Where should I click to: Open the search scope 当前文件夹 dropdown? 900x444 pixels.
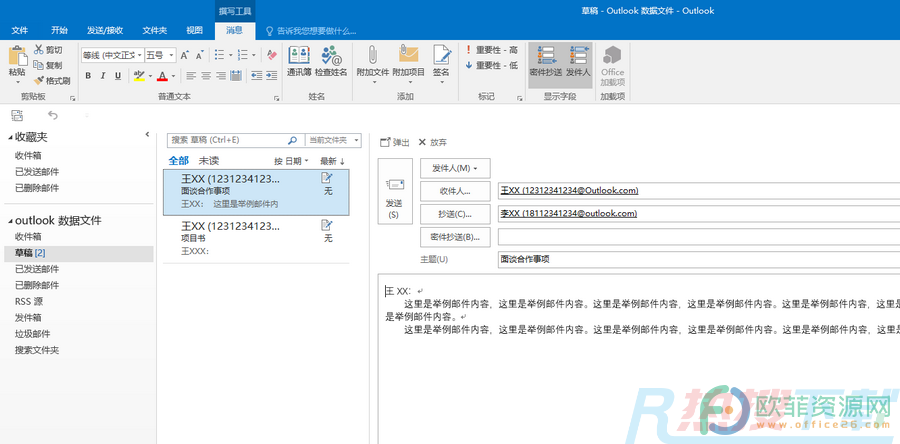coord(333,140)
